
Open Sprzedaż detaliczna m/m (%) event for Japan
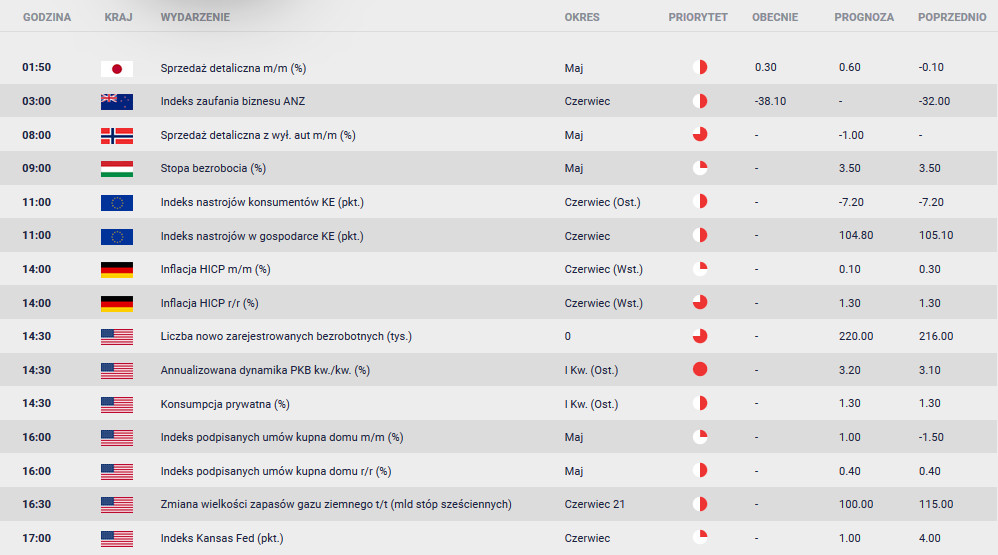tap(233, 68)
